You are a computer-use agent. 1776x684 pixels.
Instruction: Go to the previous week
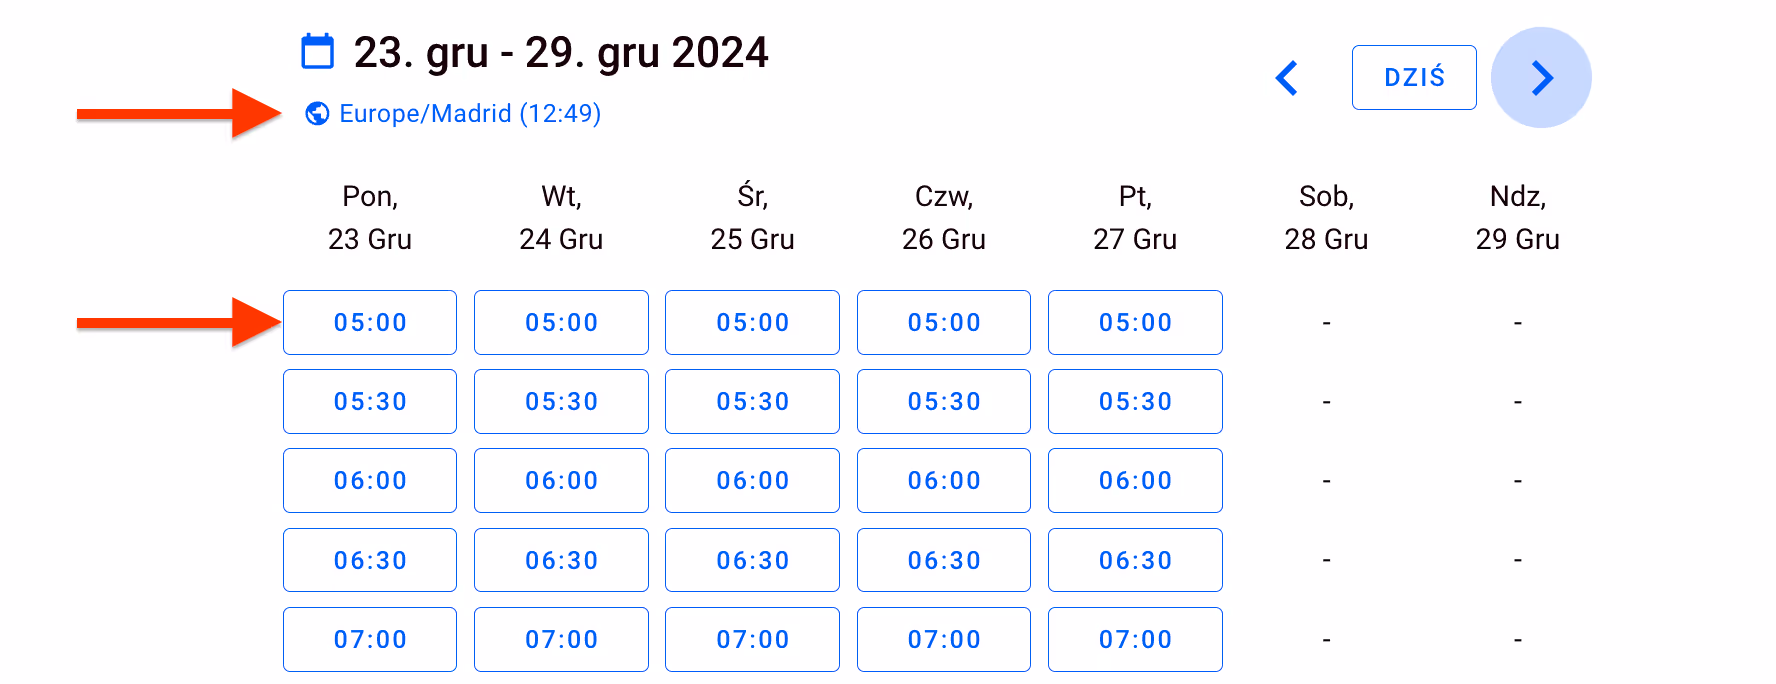[1287, 78]
